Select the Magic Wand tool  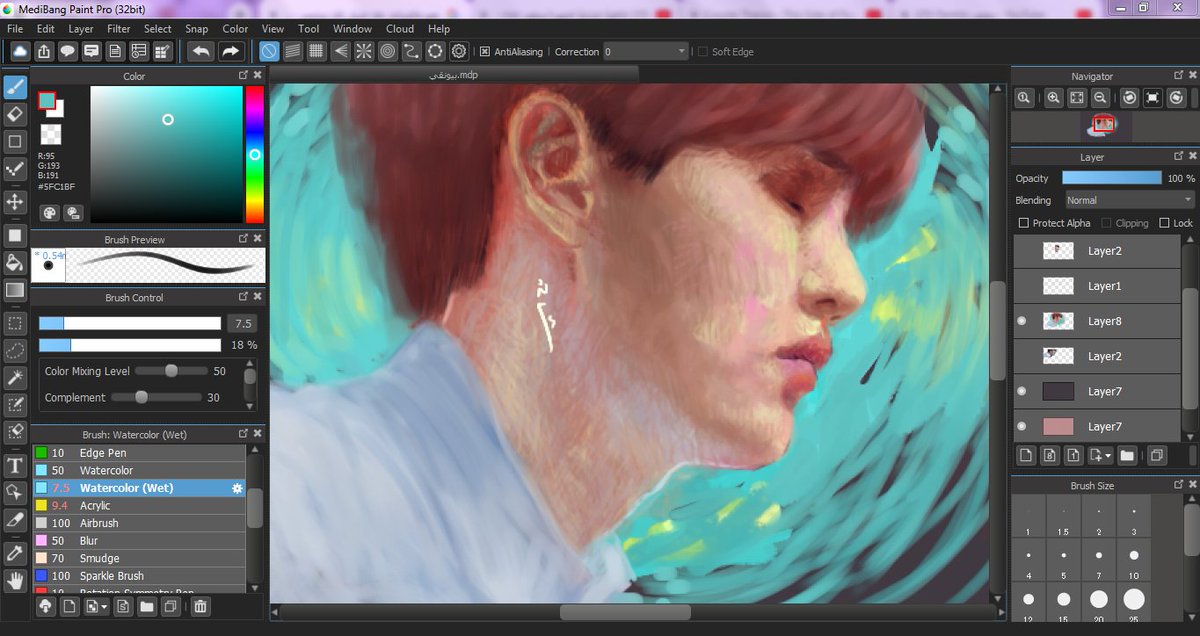click(x=15, y=378)
